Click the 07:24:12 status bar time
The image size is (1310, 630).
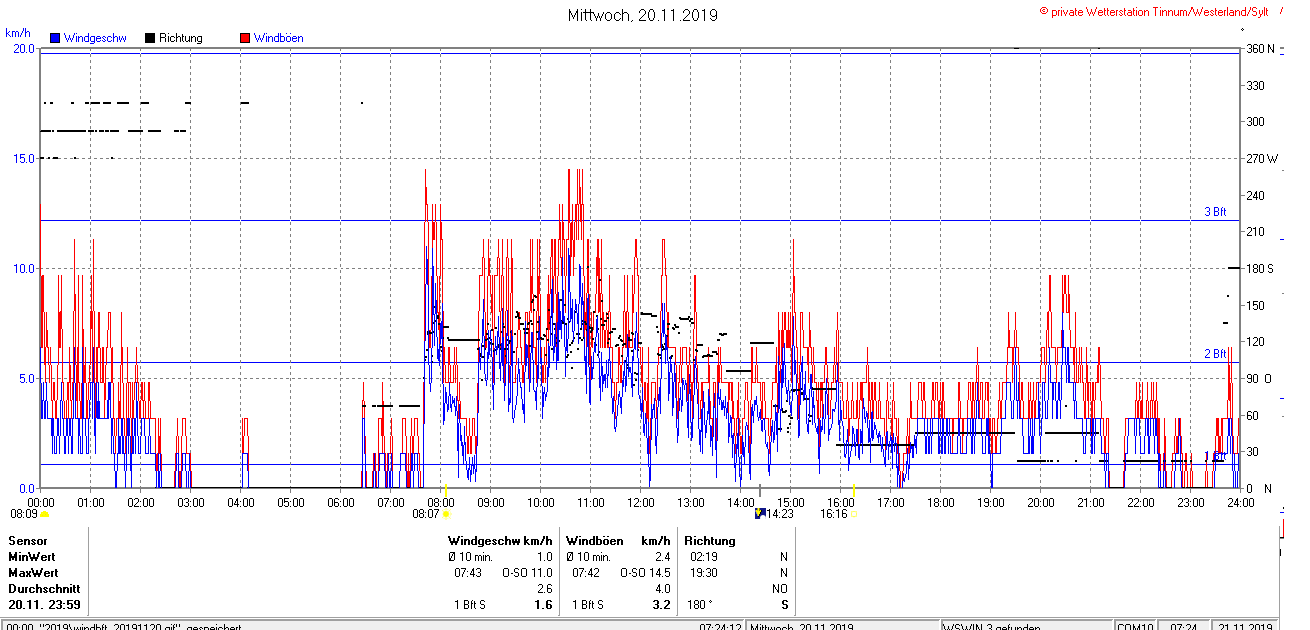[720, 627]
